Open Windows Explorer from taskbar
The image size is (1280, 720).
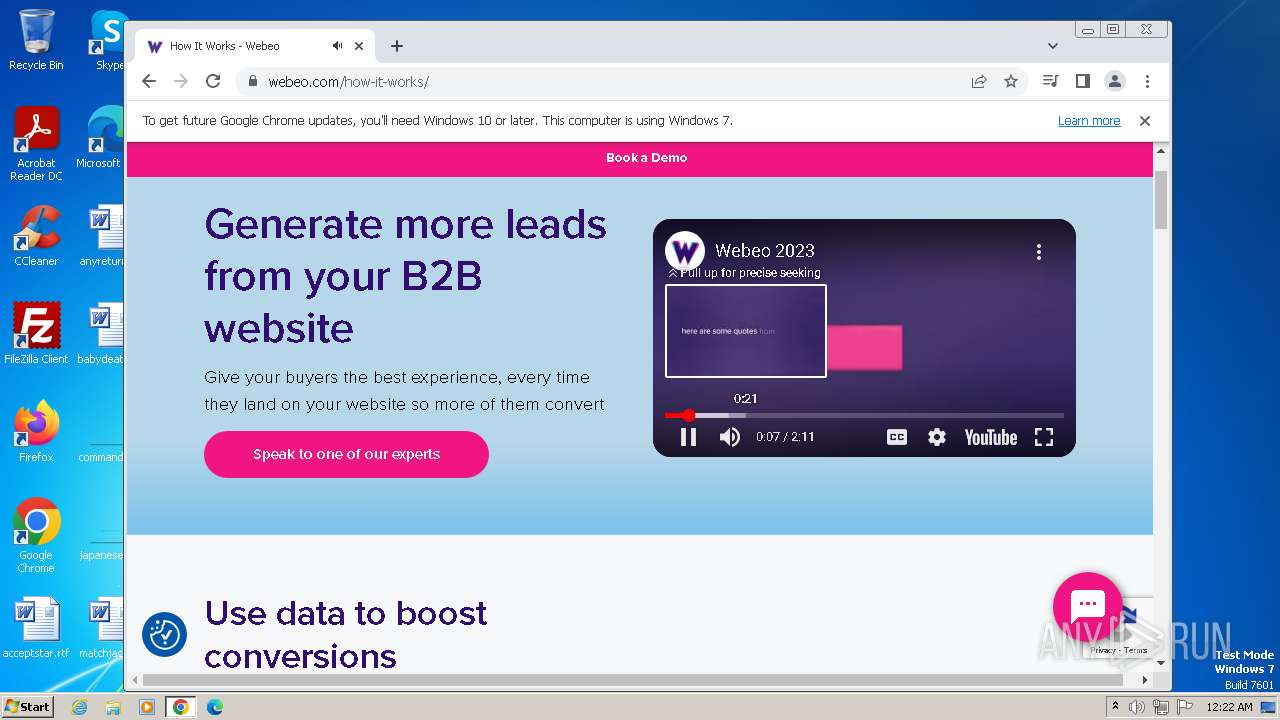point(113,707)
